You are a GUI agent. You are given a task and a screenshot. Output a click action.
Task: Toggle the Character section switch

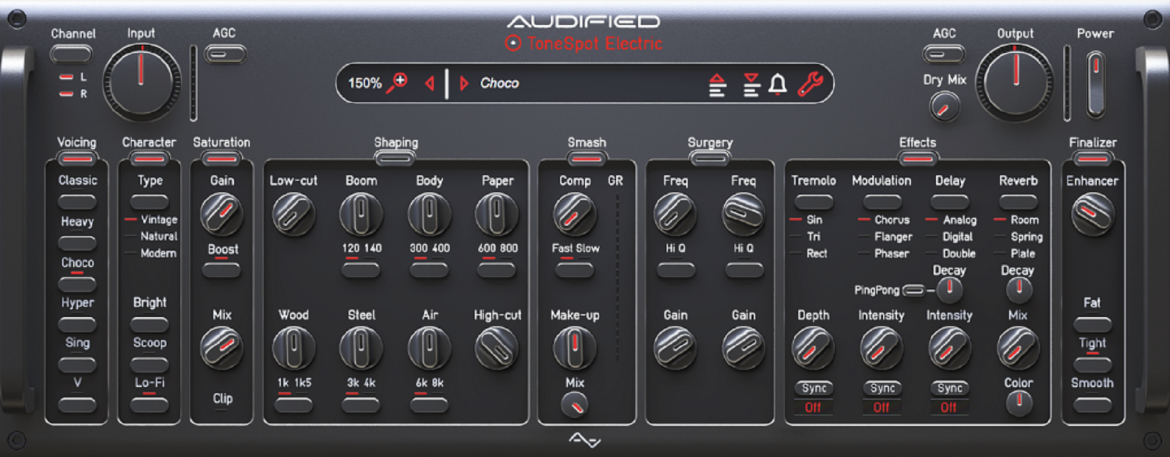[149, 158]
